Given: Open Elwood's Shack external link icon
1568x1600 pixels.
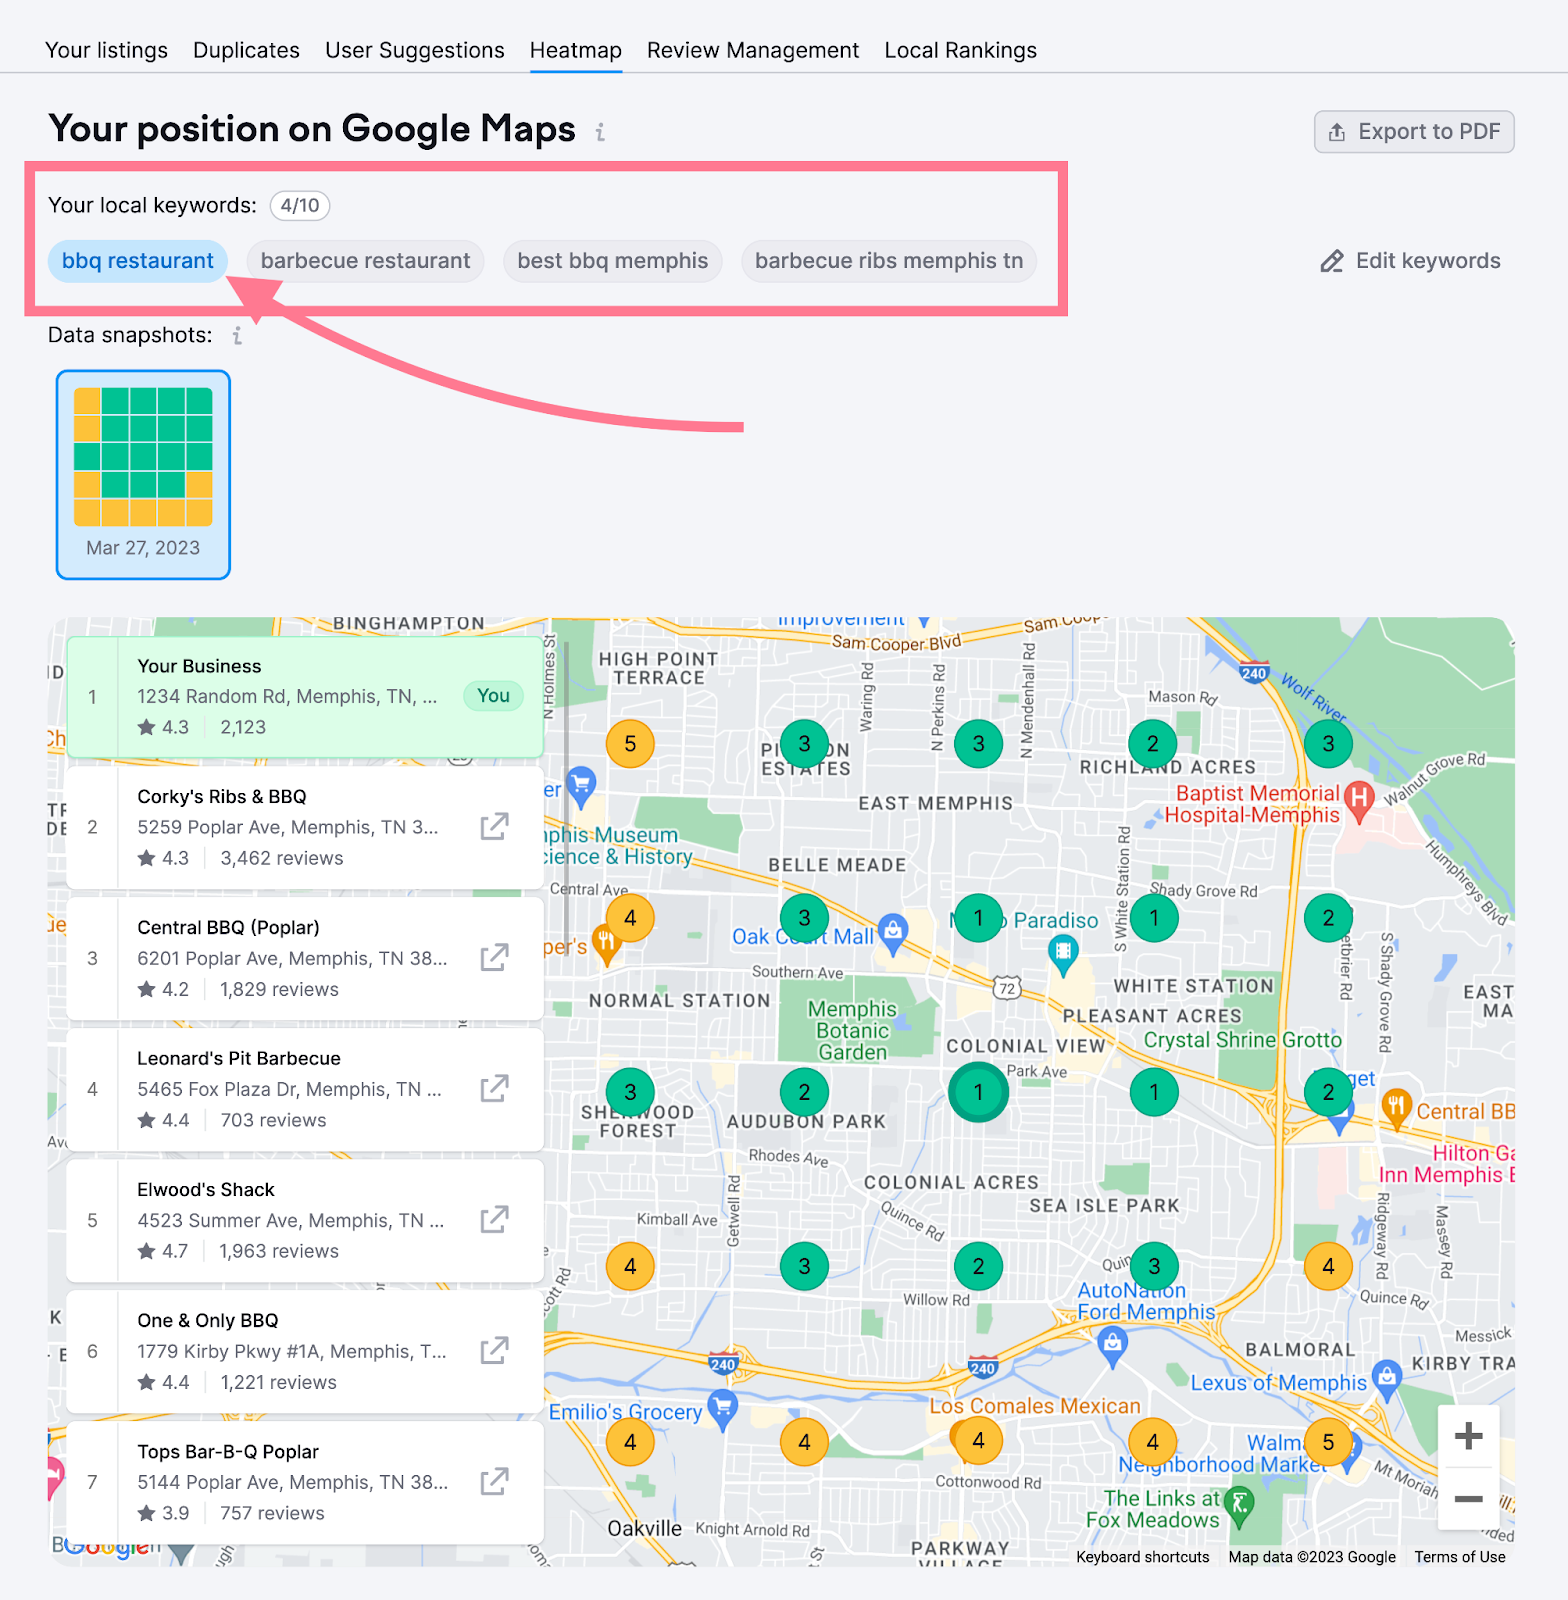Looking at the screenshot, I should point(494,1220).
